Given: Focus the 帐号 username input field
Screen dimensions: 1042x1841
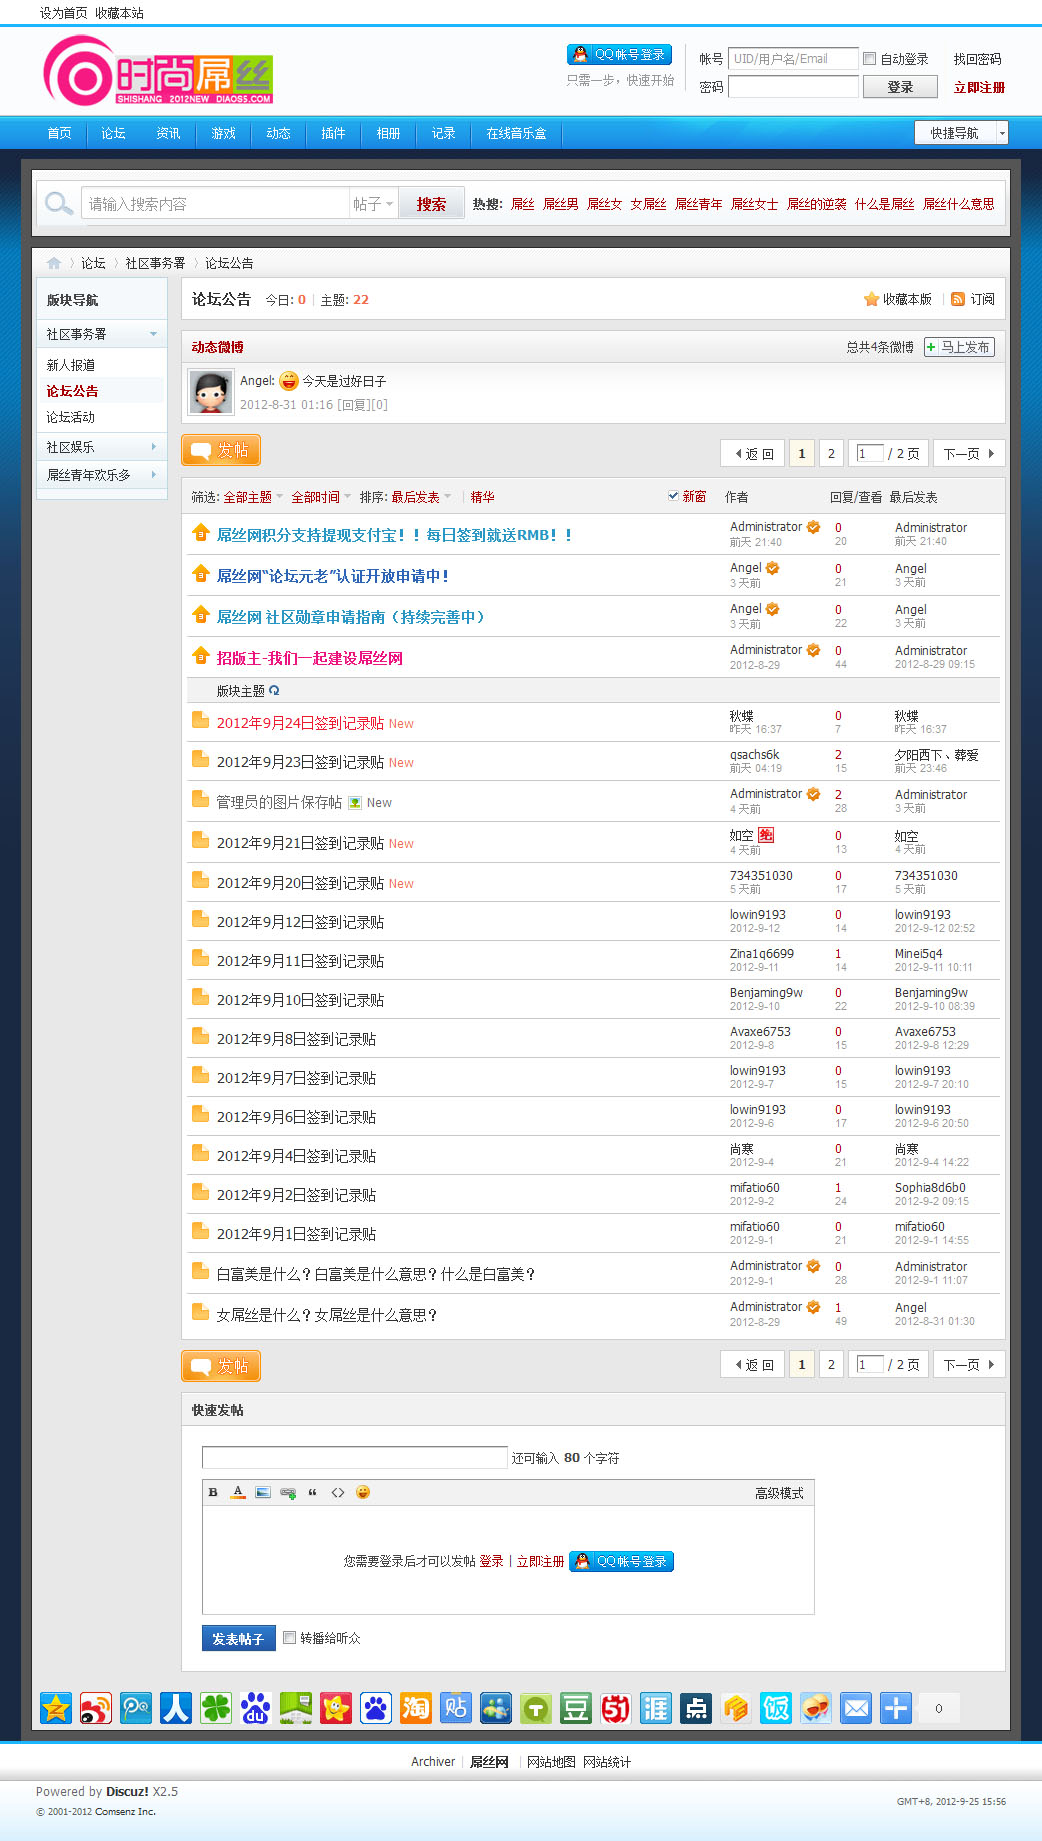Looking at the screenshot, I should (793, 58).
